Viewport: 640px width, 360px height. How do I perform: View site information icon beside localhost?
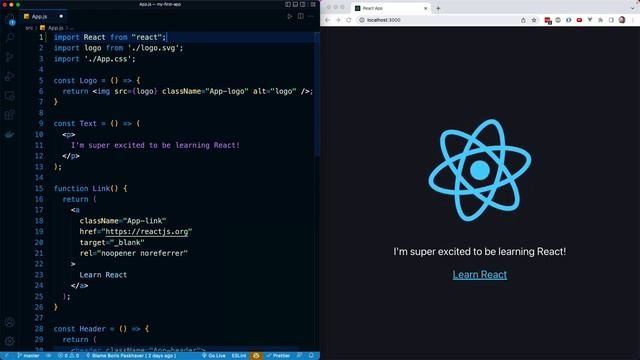click(362, 20)
